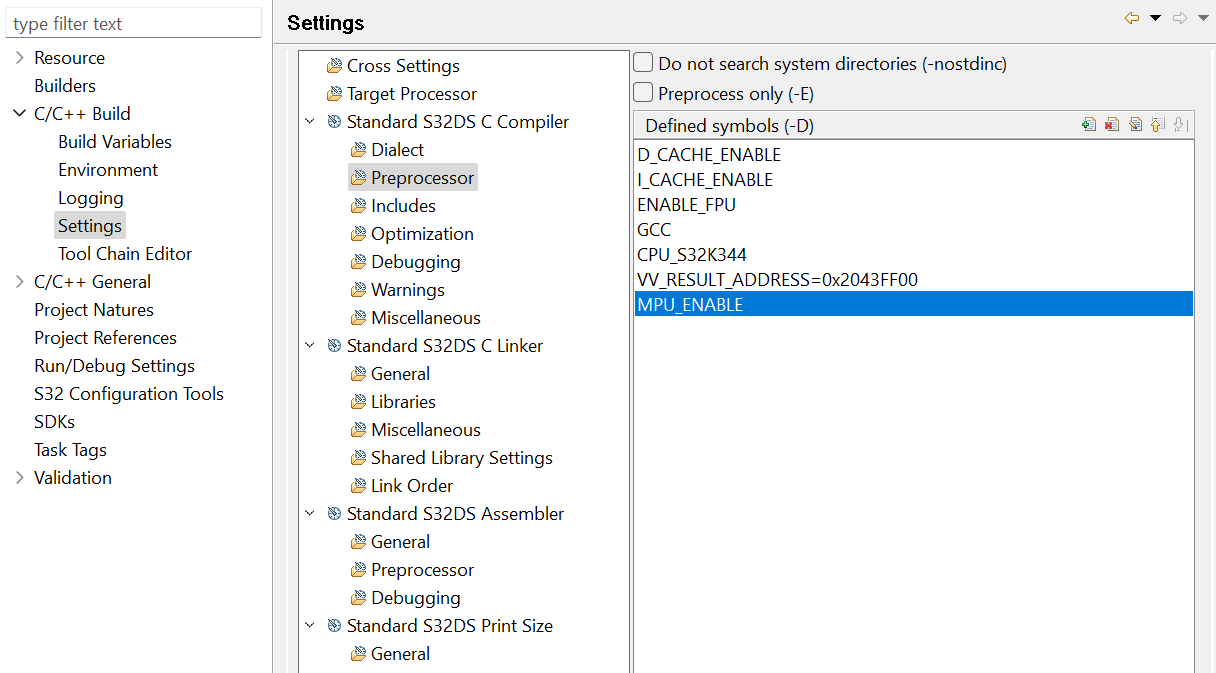Click the Optimization page icon

[358, 234]
